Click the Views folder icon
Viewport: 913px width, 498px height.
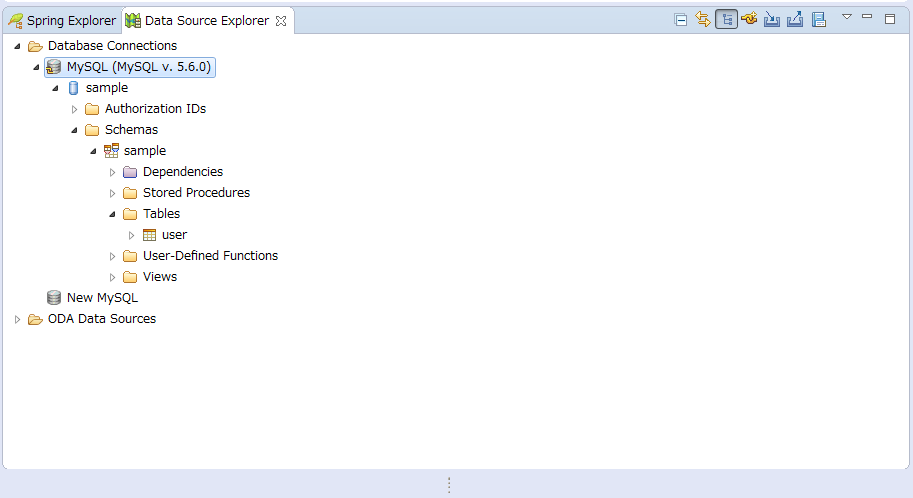[130, 277]
